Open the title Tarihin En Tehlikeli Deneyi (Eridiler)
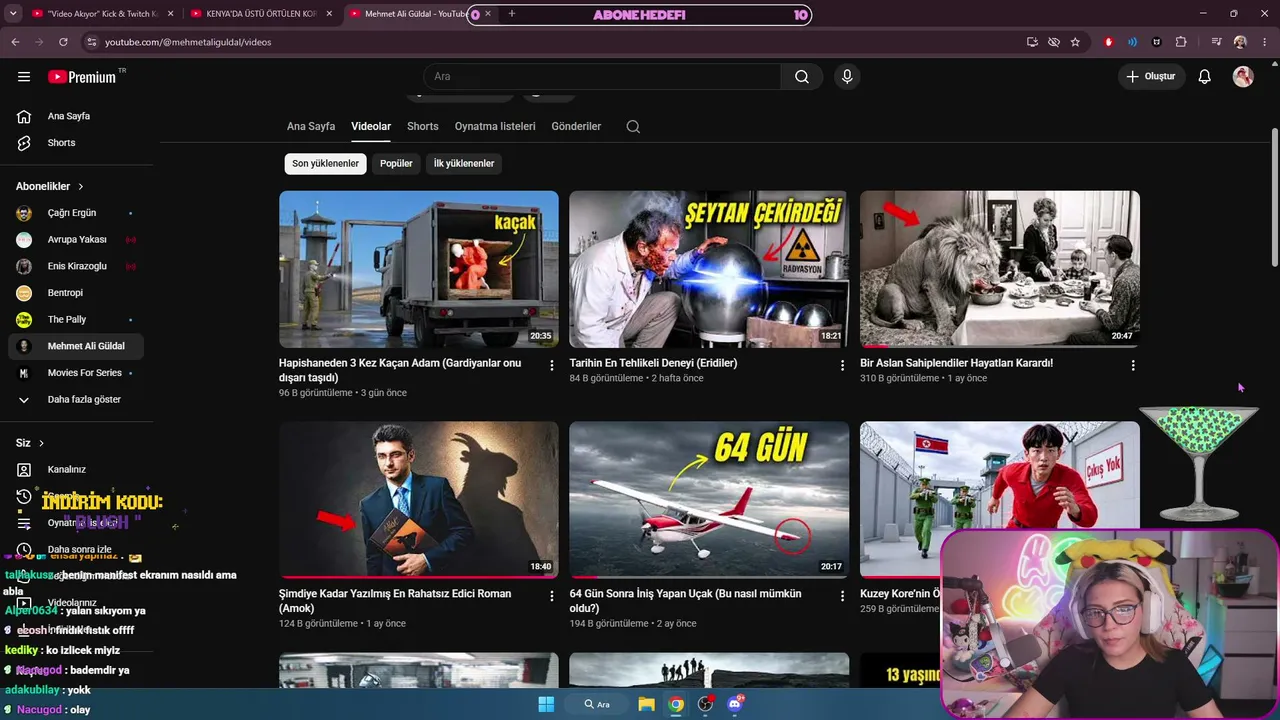1280x720 pixels. point(653,363)
